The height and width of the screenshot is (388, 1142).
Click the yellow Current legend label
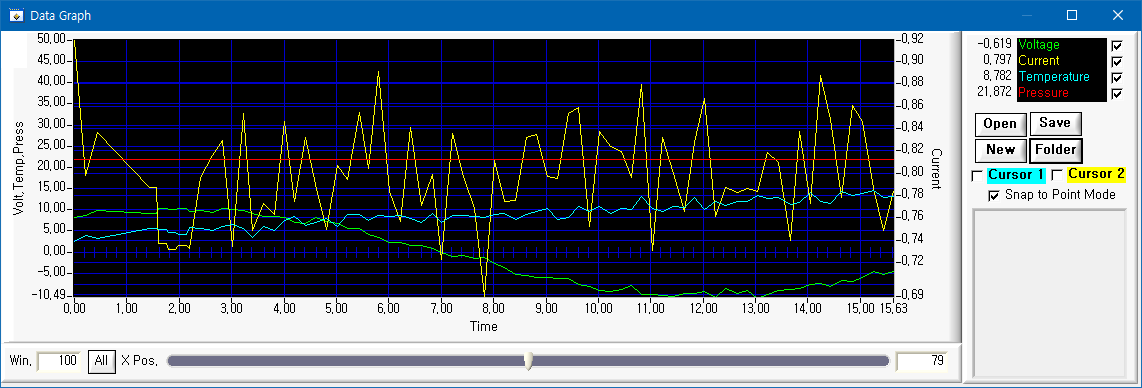pos(1039,61)
